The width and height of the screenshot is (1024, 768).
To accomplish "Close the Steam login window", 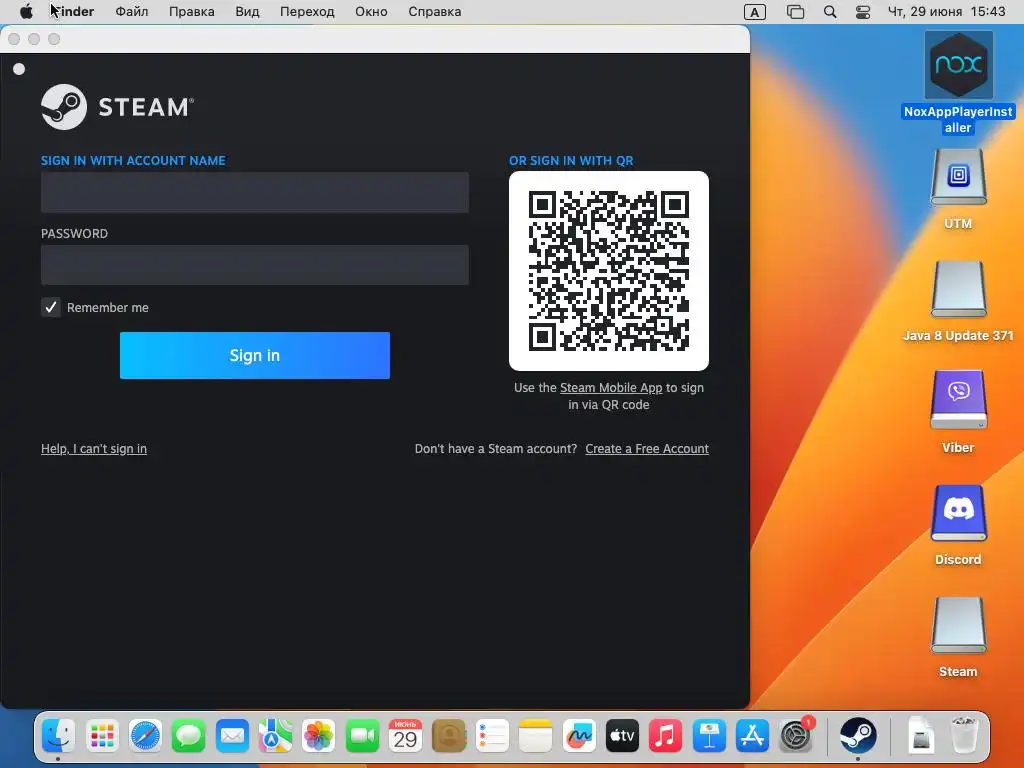I will pos(14,39).
